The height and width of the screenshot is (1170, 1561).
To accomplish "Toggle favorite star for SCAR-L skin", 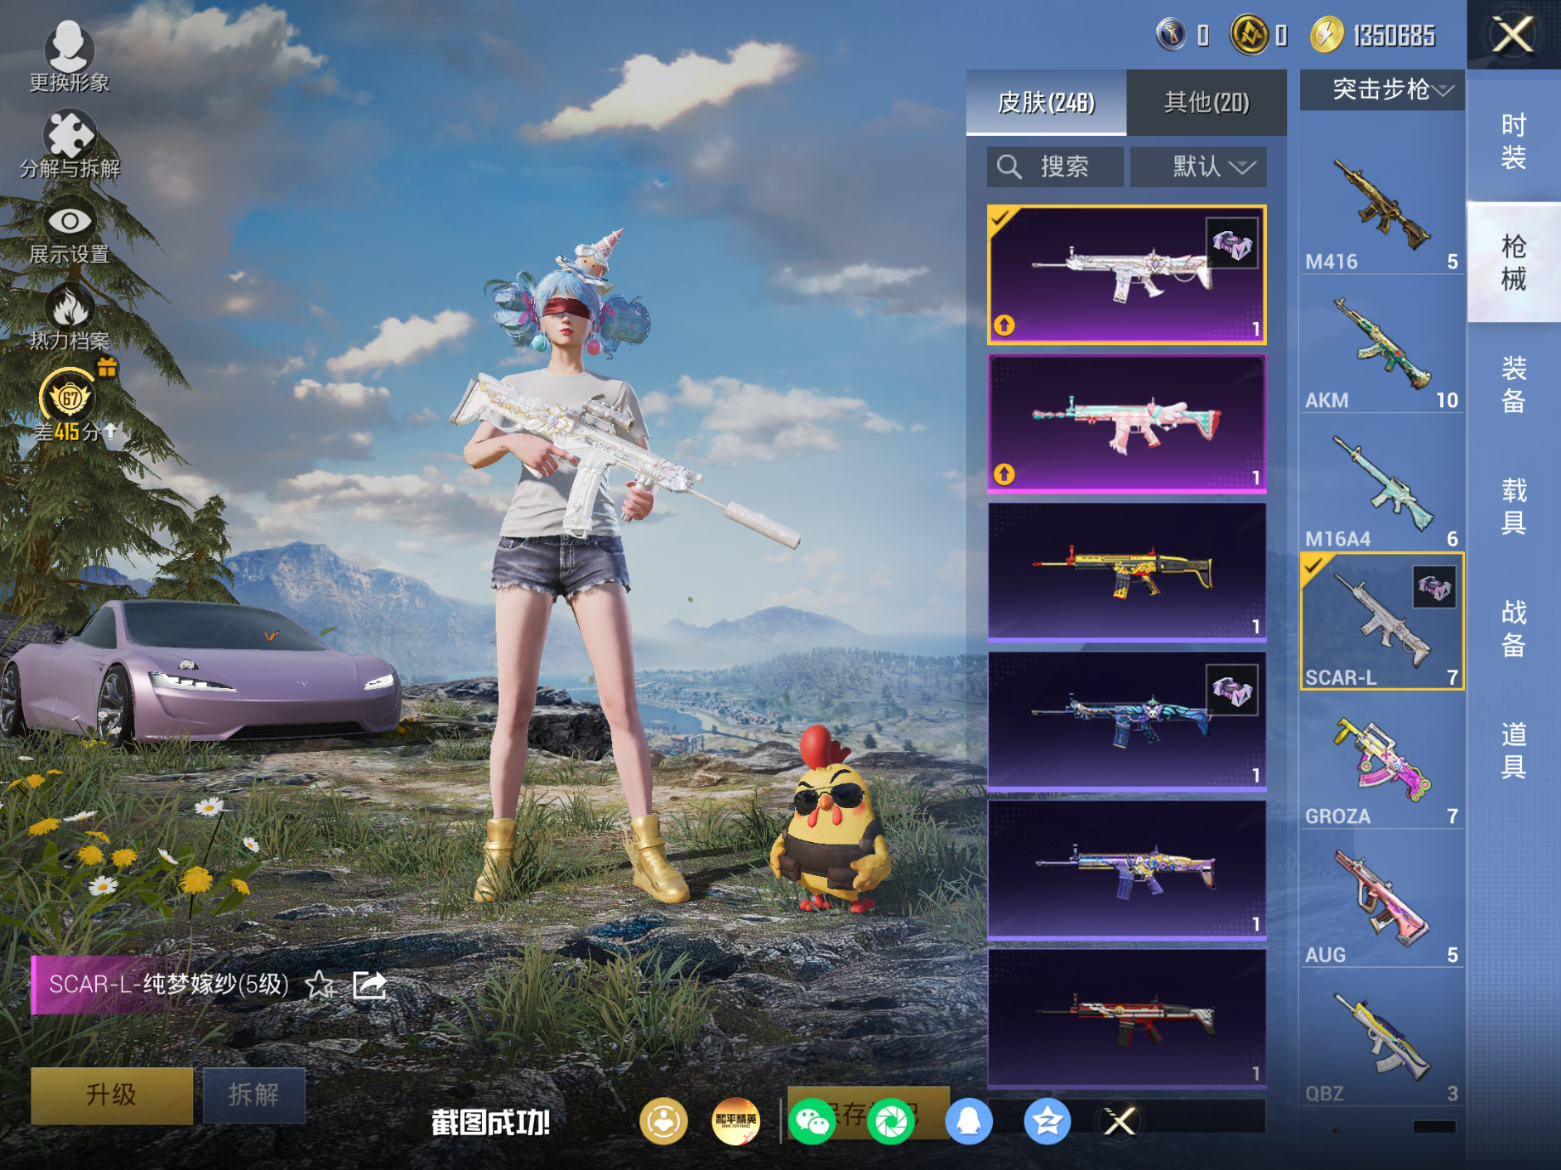I will tap(319, 985).
